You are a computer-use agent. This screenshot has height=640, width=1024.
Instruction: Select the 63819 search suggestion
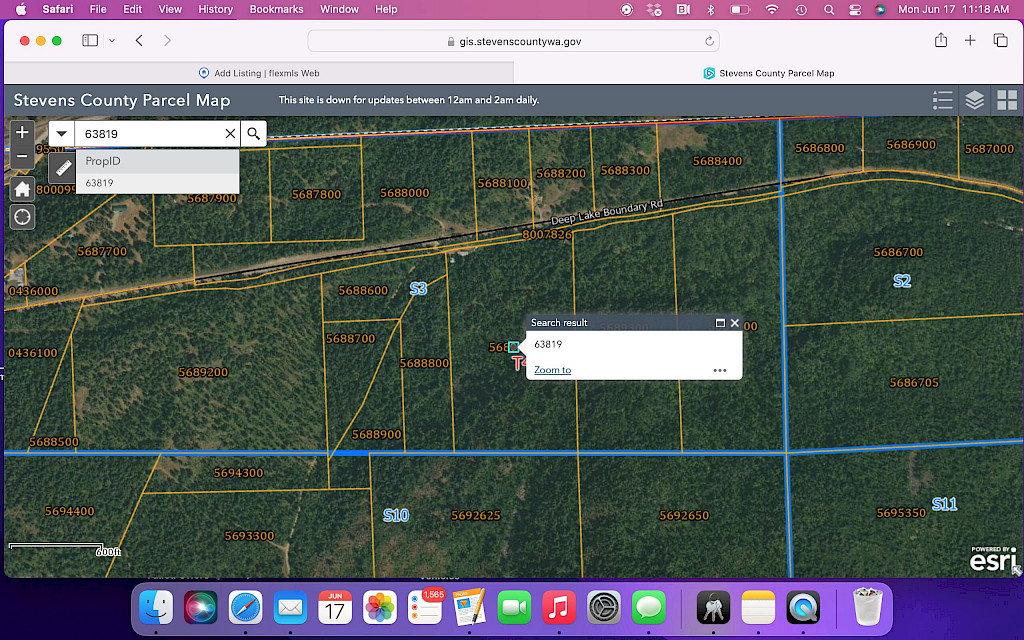(99, 183)
